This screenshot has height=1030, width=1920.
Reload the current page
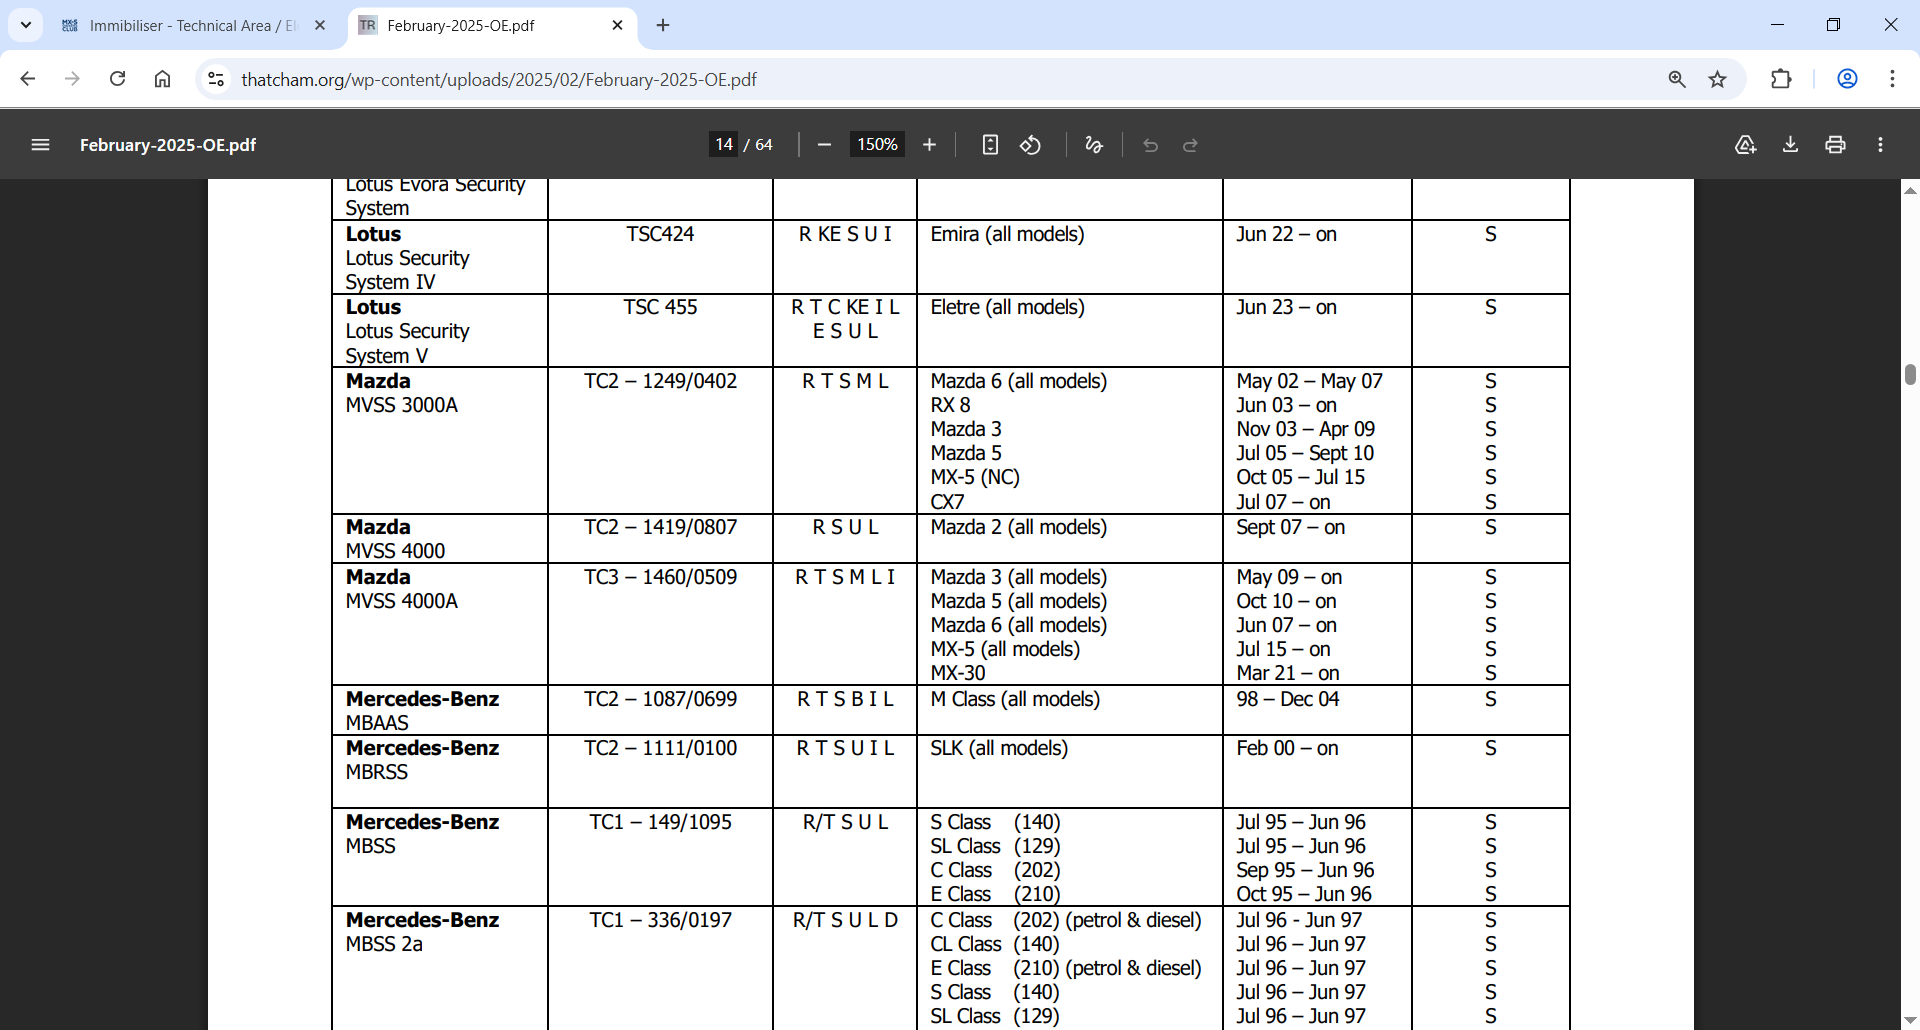pos(117,79)
